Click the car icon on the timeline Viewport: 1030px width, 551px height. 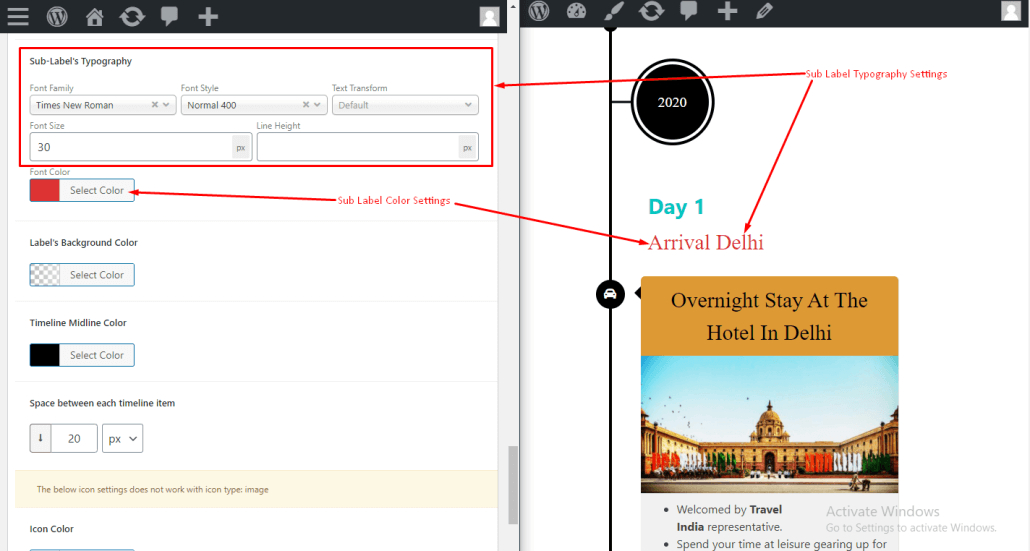click(x=610, y=294)
